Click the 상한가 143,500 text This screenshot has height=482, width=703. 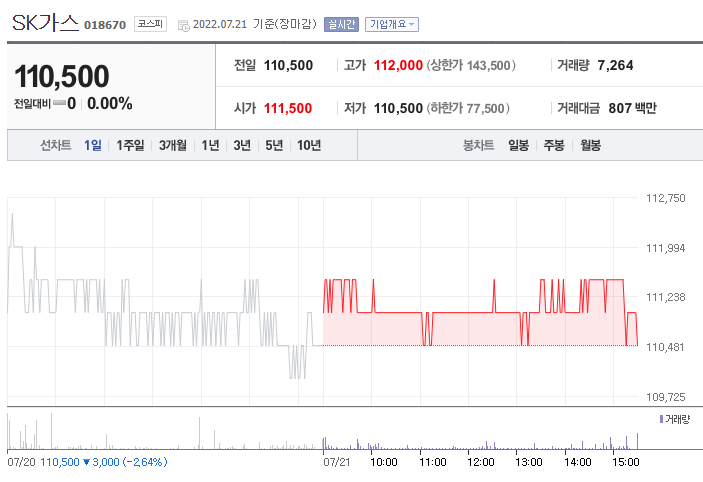[471, 65]
